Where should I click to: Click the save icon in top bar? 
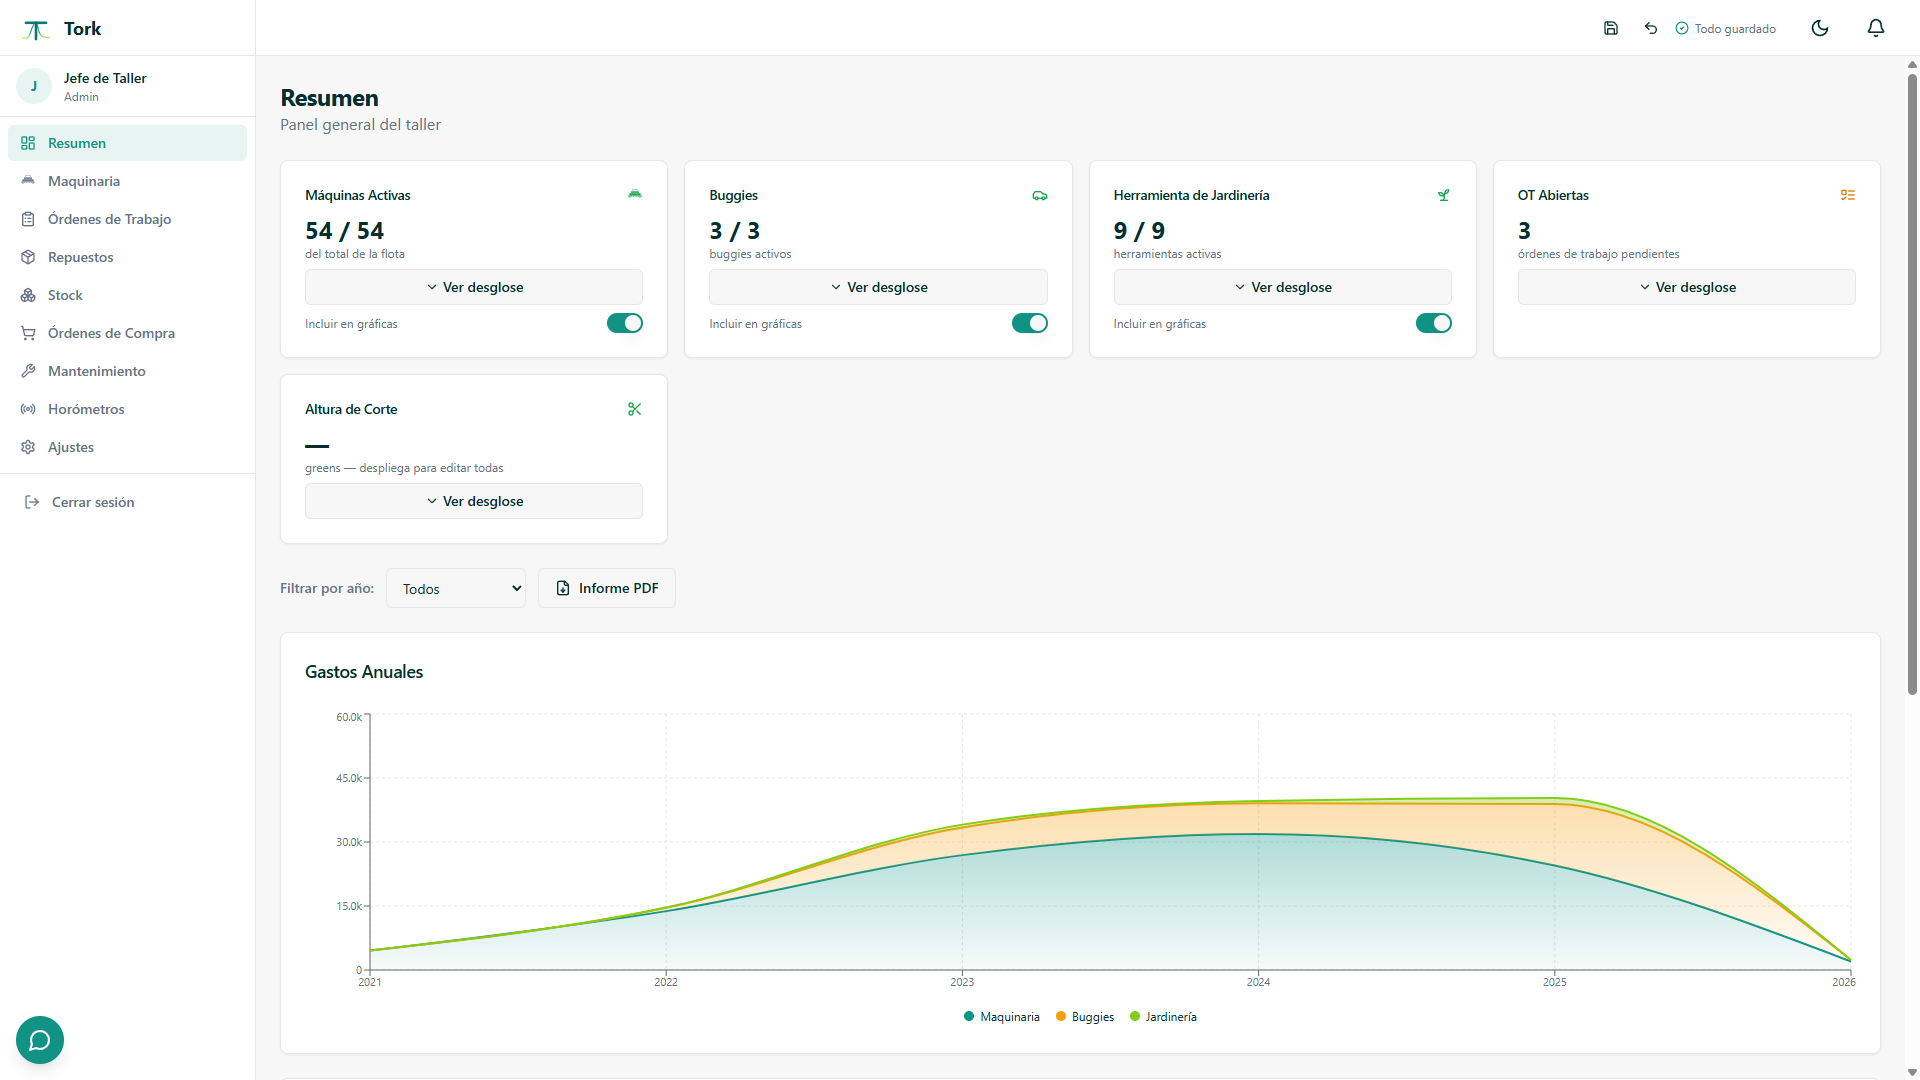pyautogui.click(x=1610, y=28)
